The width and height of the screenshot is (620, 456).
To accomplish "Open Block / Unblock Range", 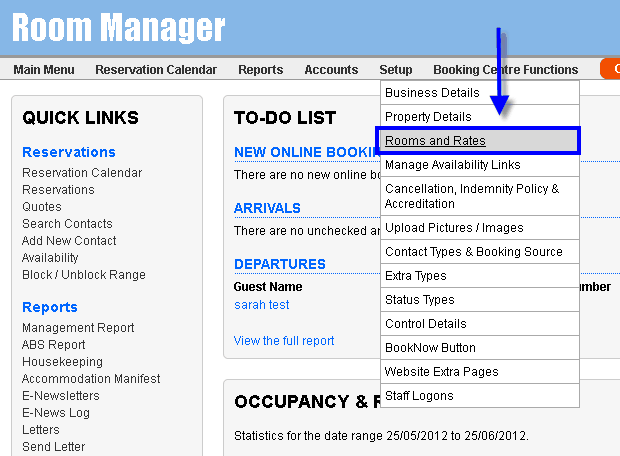I will 84,275.
